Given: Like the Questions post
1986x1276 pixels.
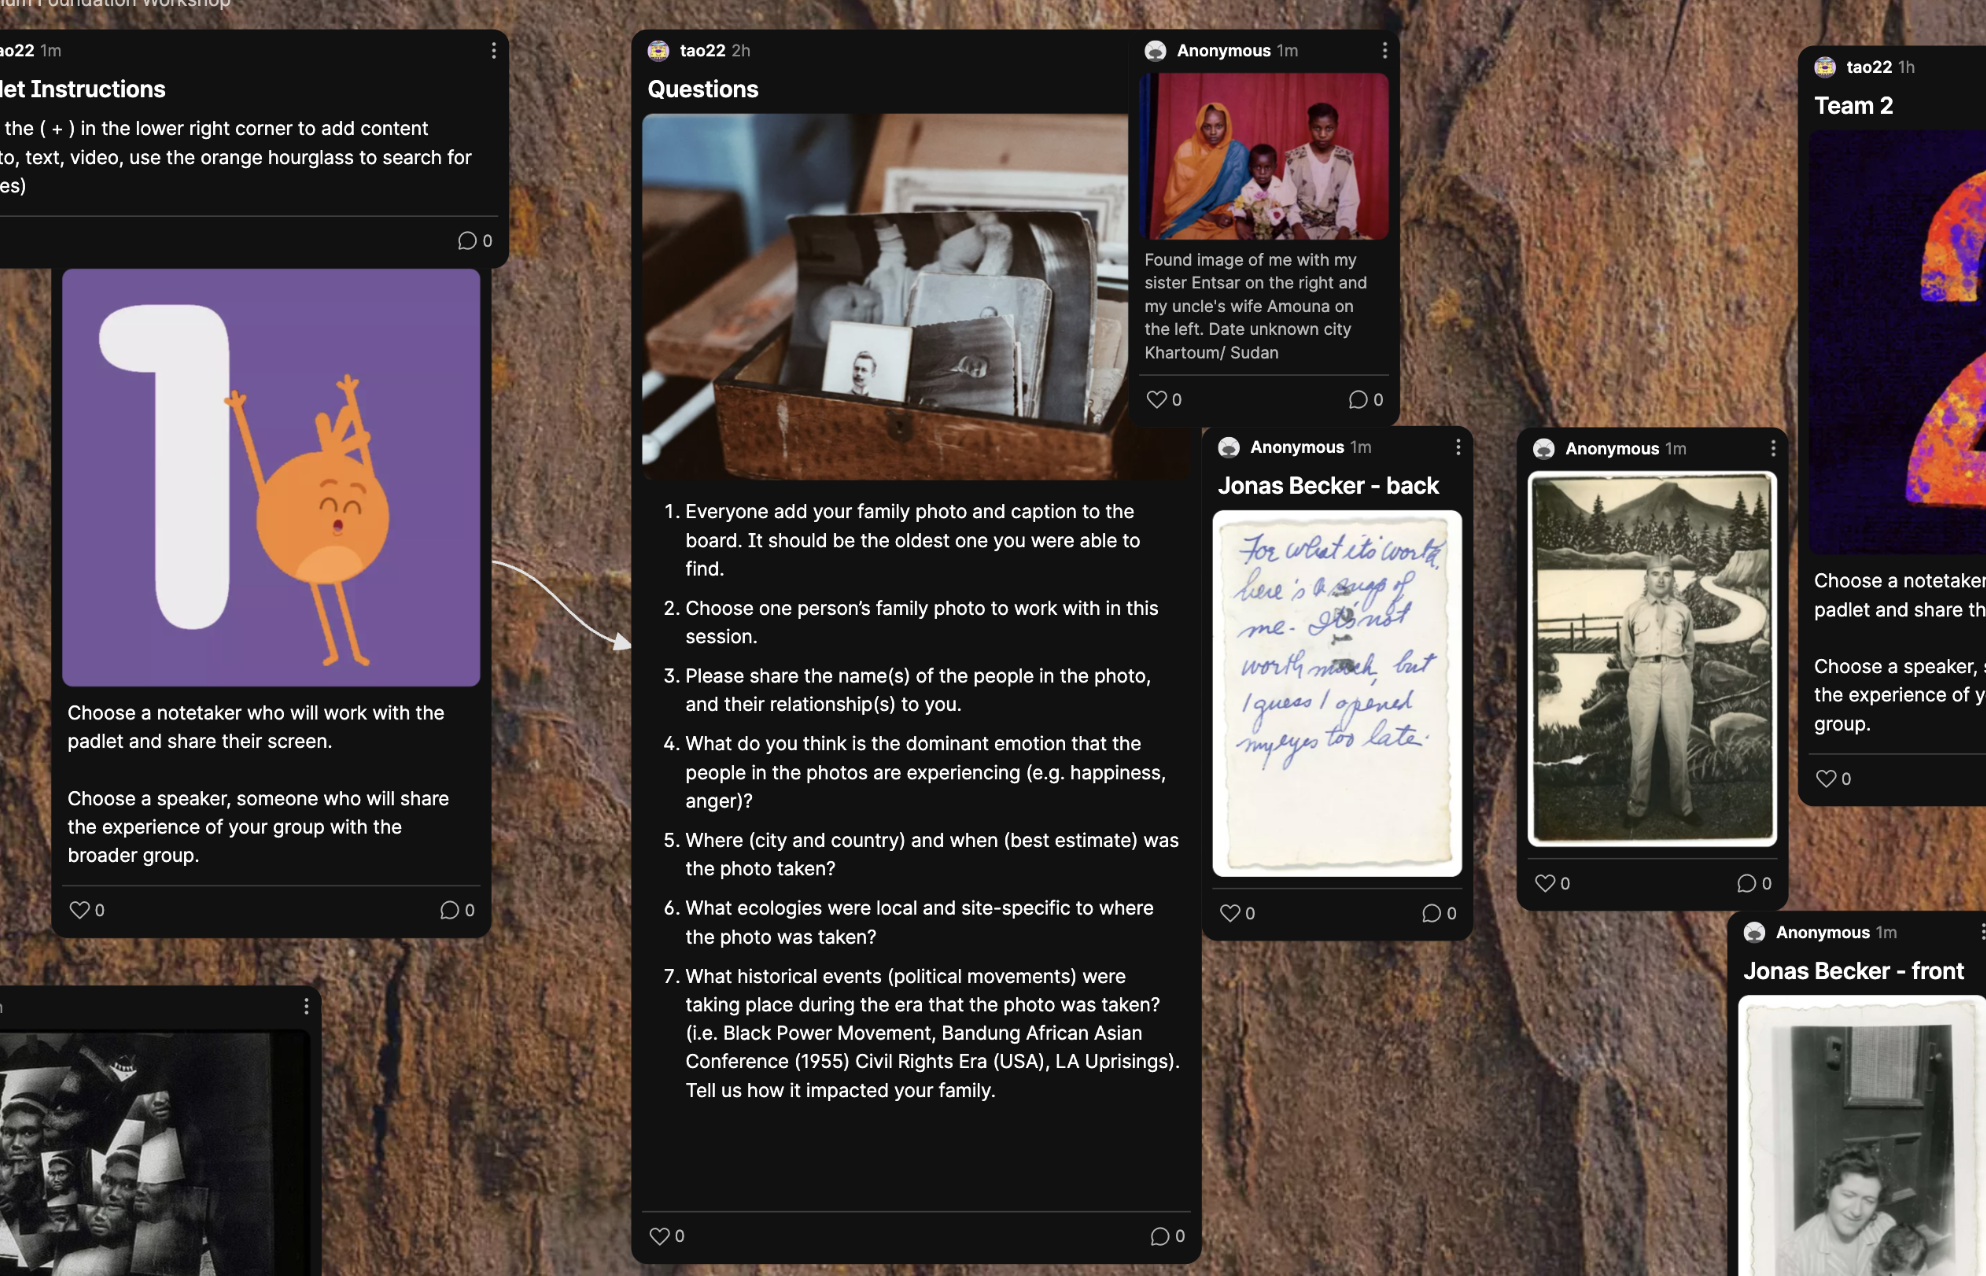Looking at the screenshot, I should click(x=659, y=1236).
